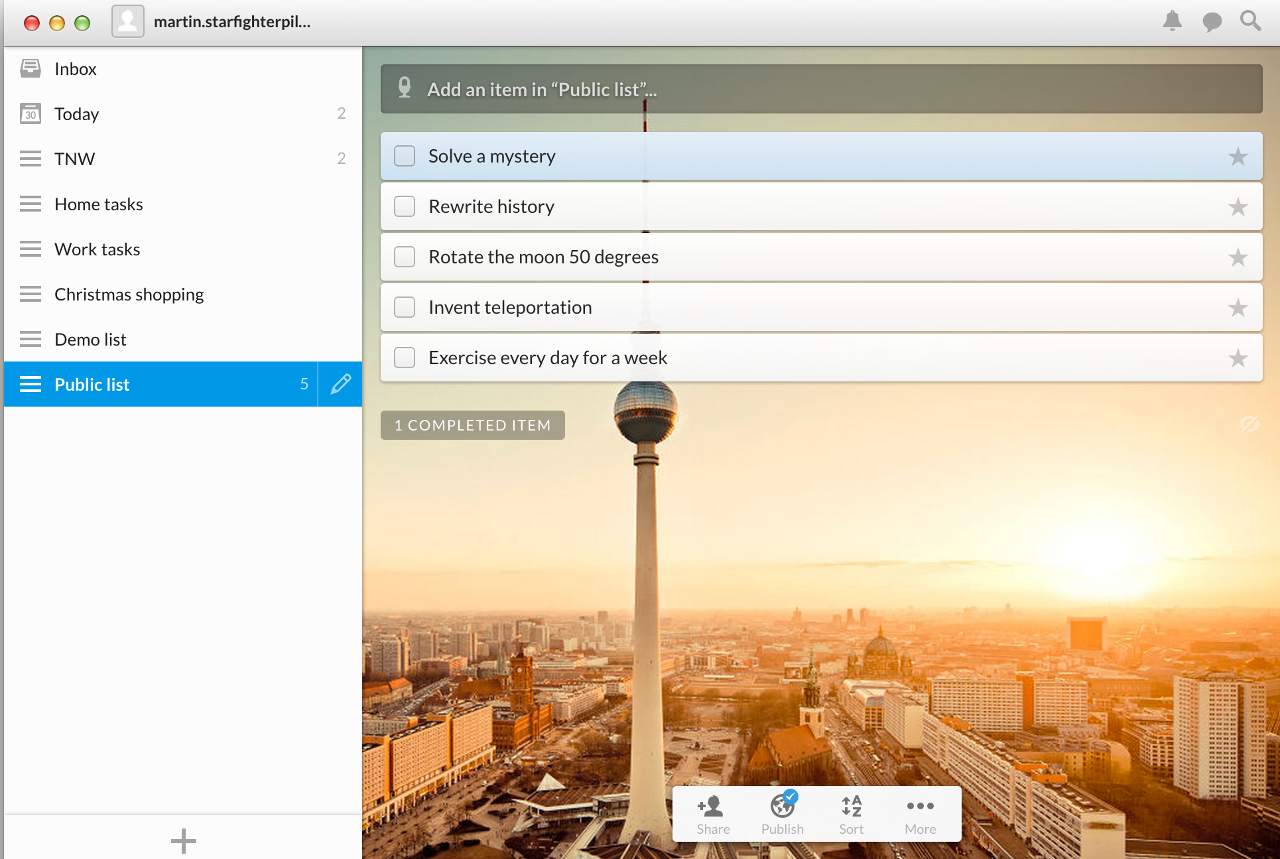Open the Christmas shopping list
This screenshot has width=1280, height=859.
tap(129, 294)
